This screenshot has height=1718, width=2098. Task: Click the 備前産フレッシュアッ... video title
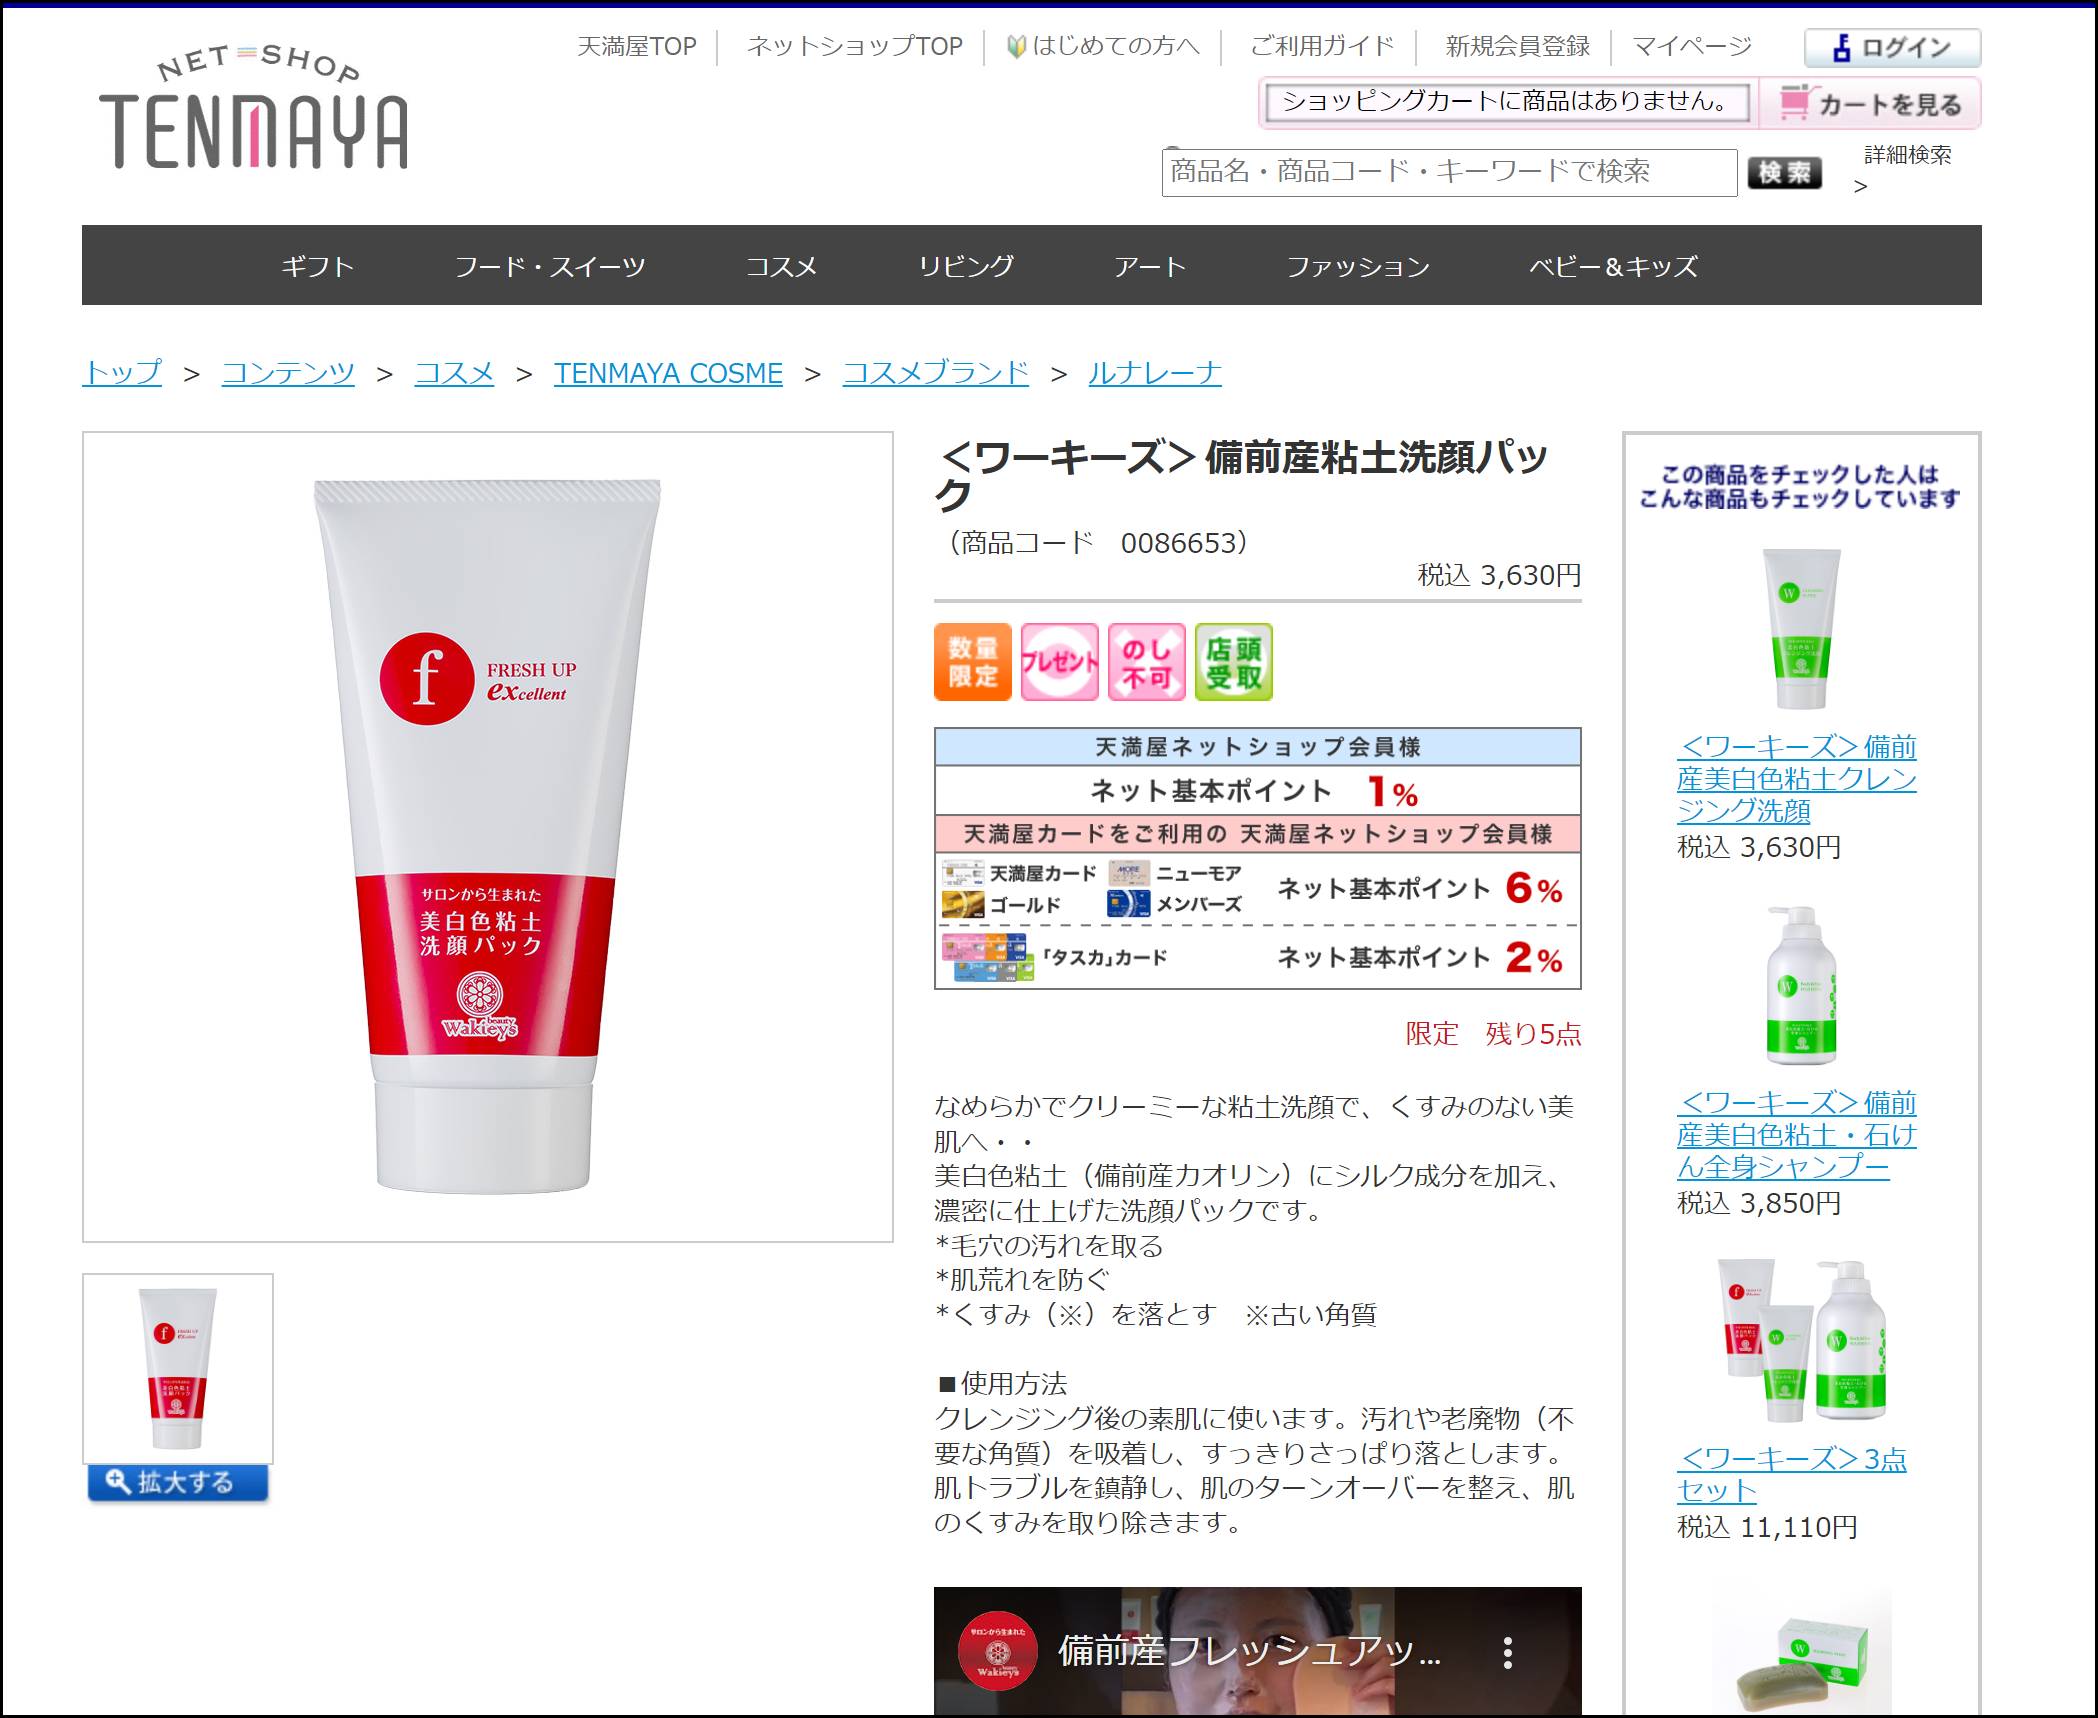point(1250,1651)
